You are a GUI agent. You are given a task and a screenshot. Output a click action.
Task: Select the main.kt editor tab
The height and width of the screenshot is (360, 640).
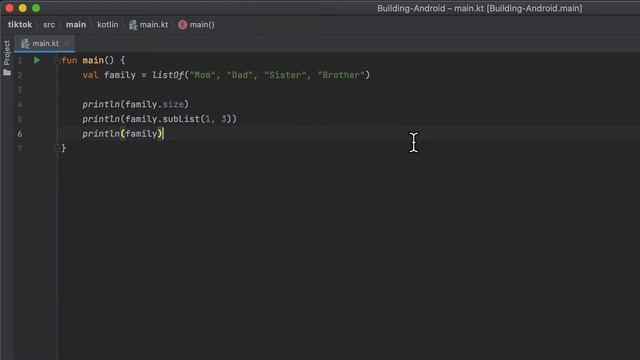click(45, 43)
